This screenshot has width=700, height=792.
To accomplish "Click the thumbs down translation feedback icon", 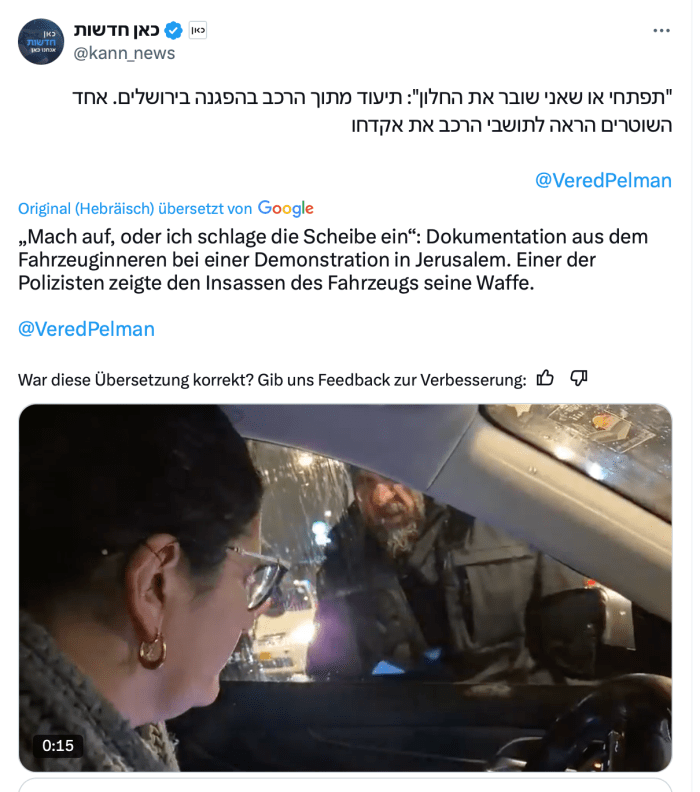I will [579, 378].
